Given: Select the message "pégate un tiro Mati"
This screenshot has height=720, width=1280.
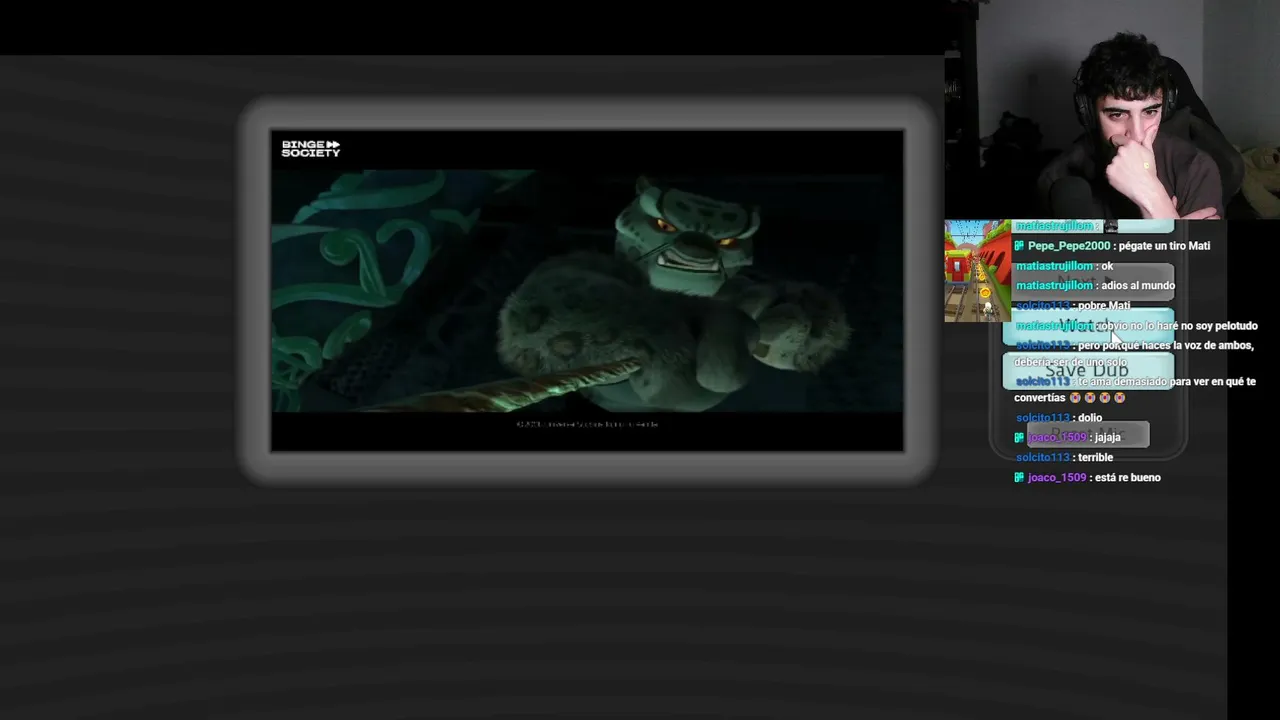Looking at the screenshot, I should 1165,246.
